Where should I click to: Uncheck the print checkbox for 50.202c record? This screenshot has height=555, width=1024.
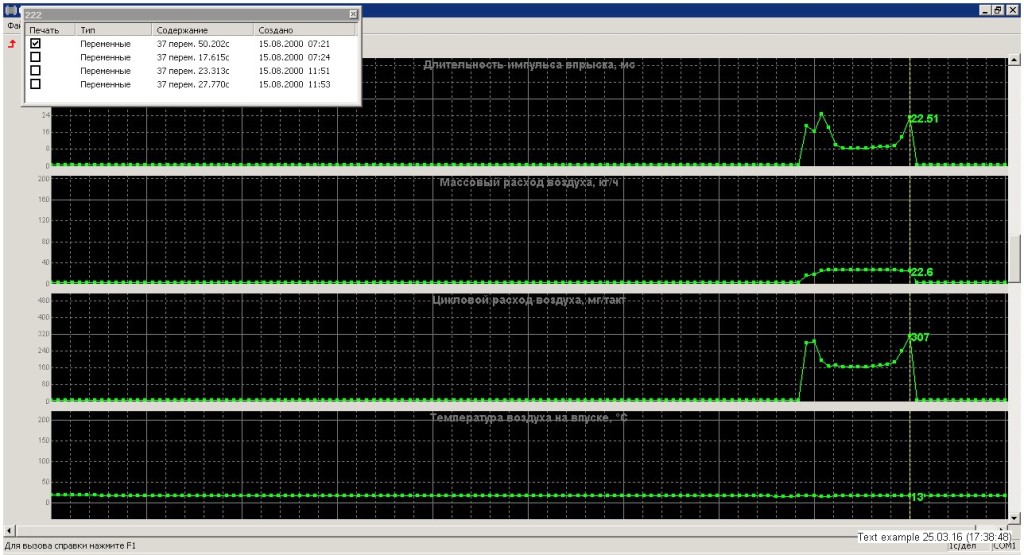36,44
